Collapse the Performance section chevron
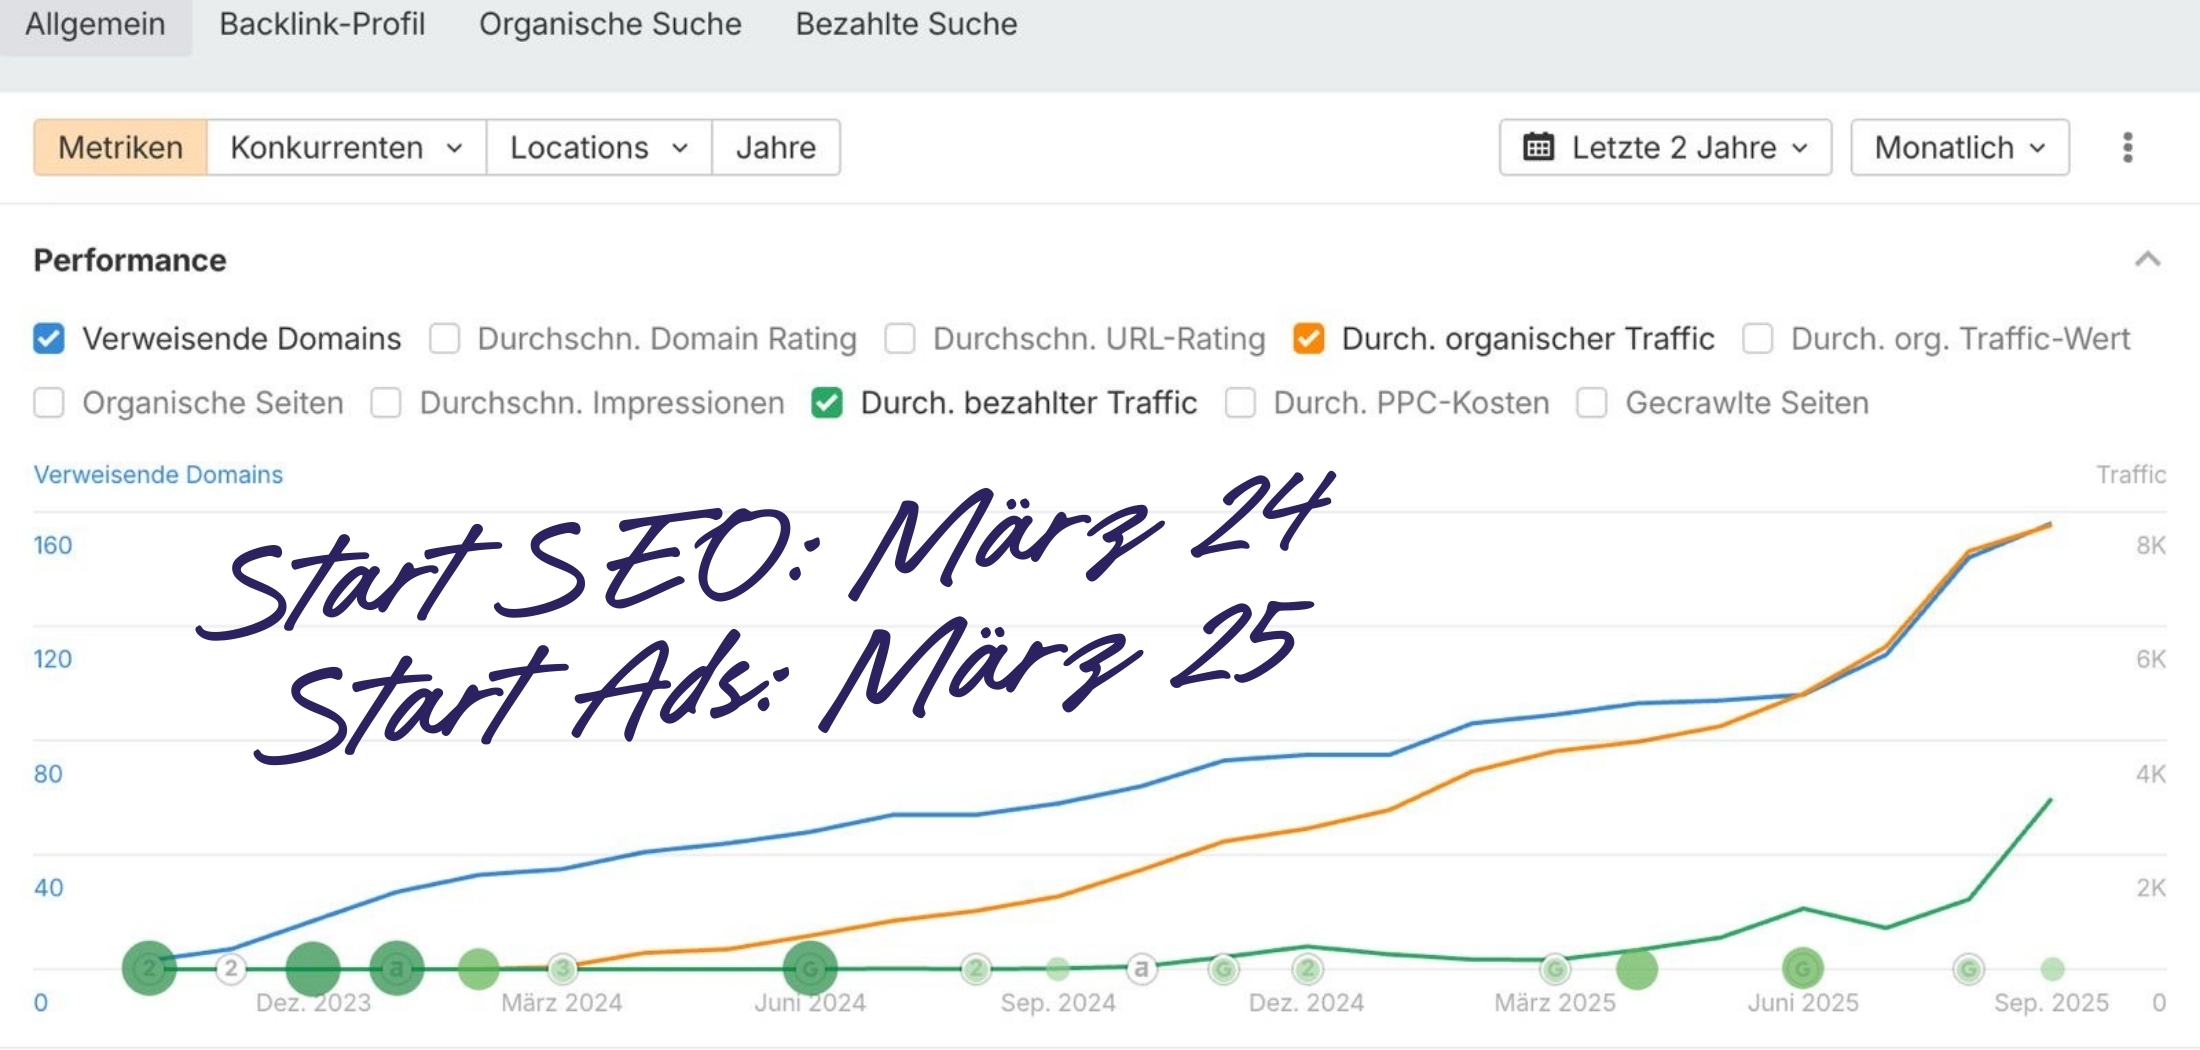The width and height of the screenshot is (2200, 1050). pyautogui.click(x=2147, y=260)
